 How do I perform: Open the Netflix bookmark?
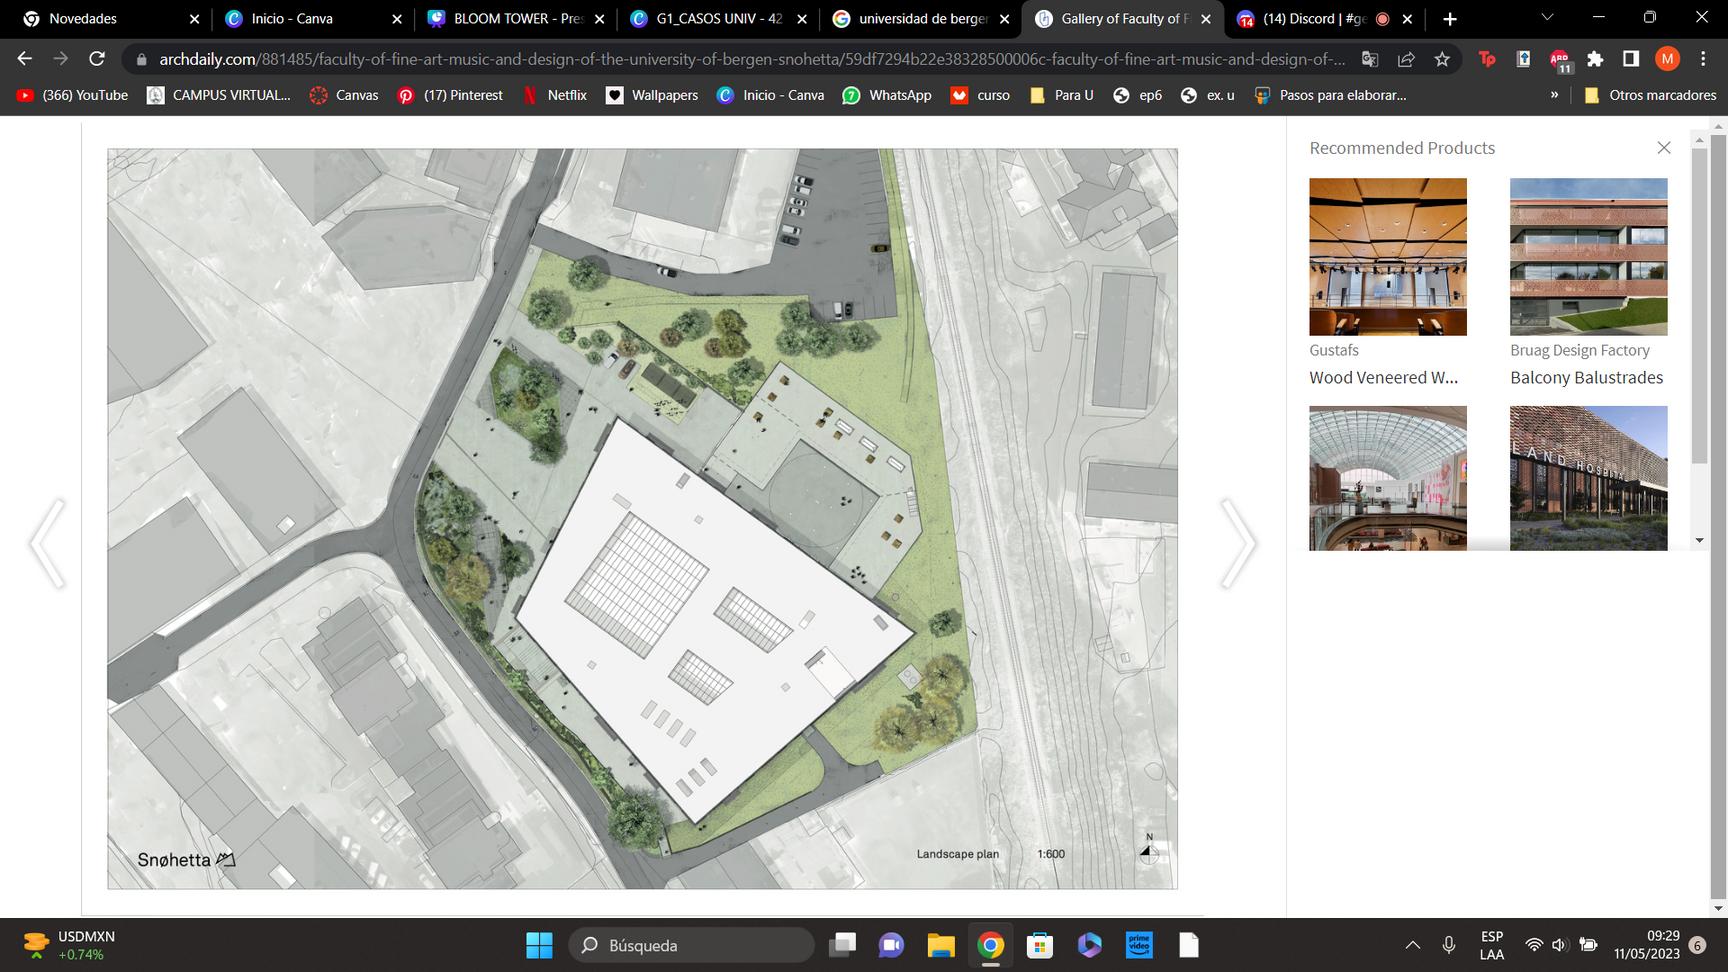coord(555,95)
